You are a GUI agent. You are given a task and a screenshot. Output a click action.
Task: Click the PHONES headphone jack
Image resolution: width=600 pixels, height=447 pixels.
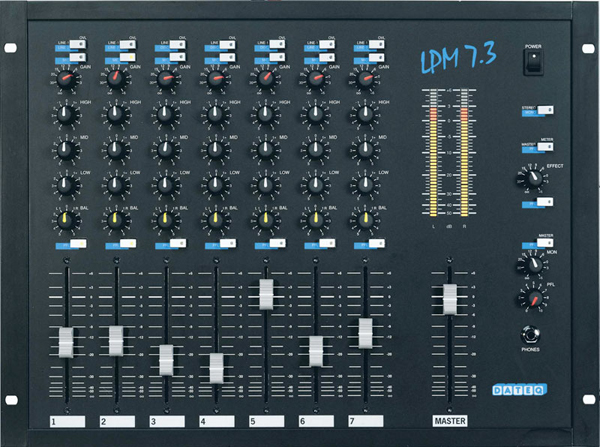pos(531,335)
